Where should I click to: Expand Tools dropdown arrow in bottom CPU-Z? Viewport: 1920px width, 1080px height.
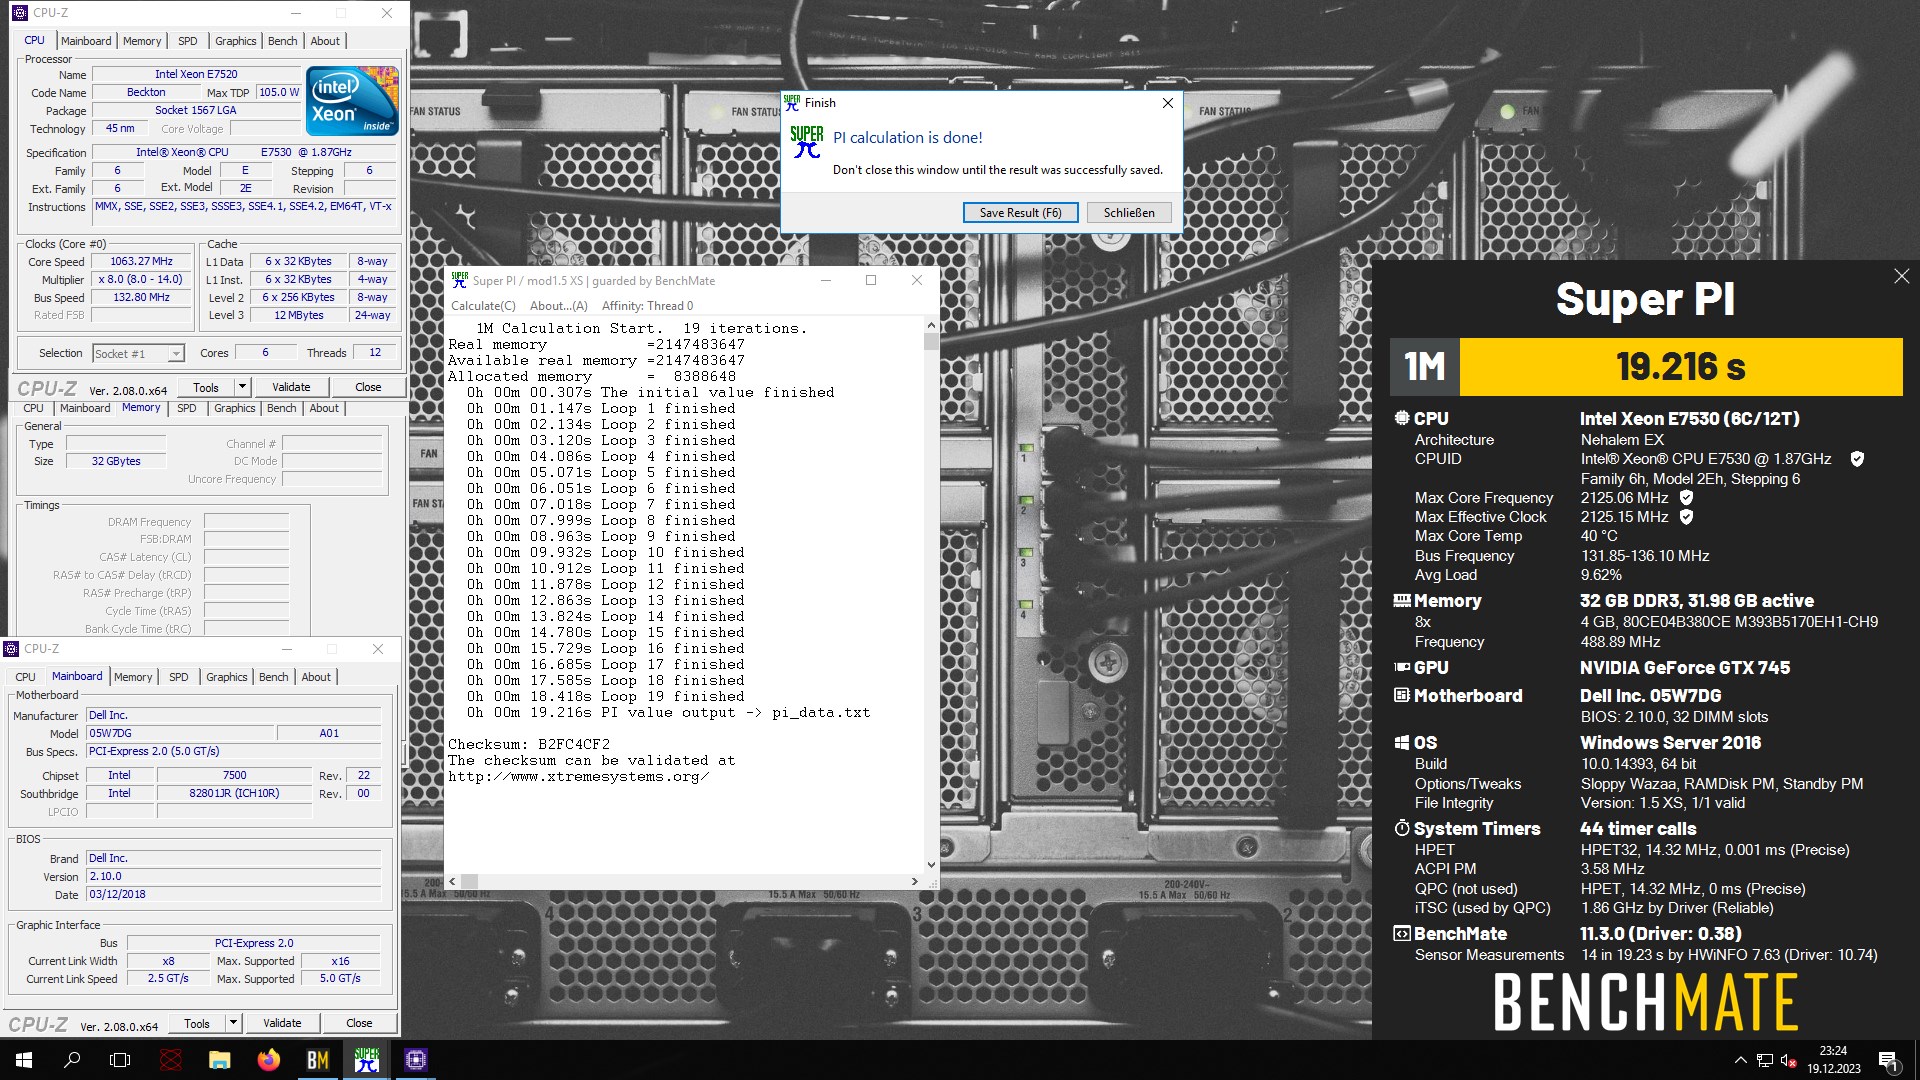[x=232, y=1023]
